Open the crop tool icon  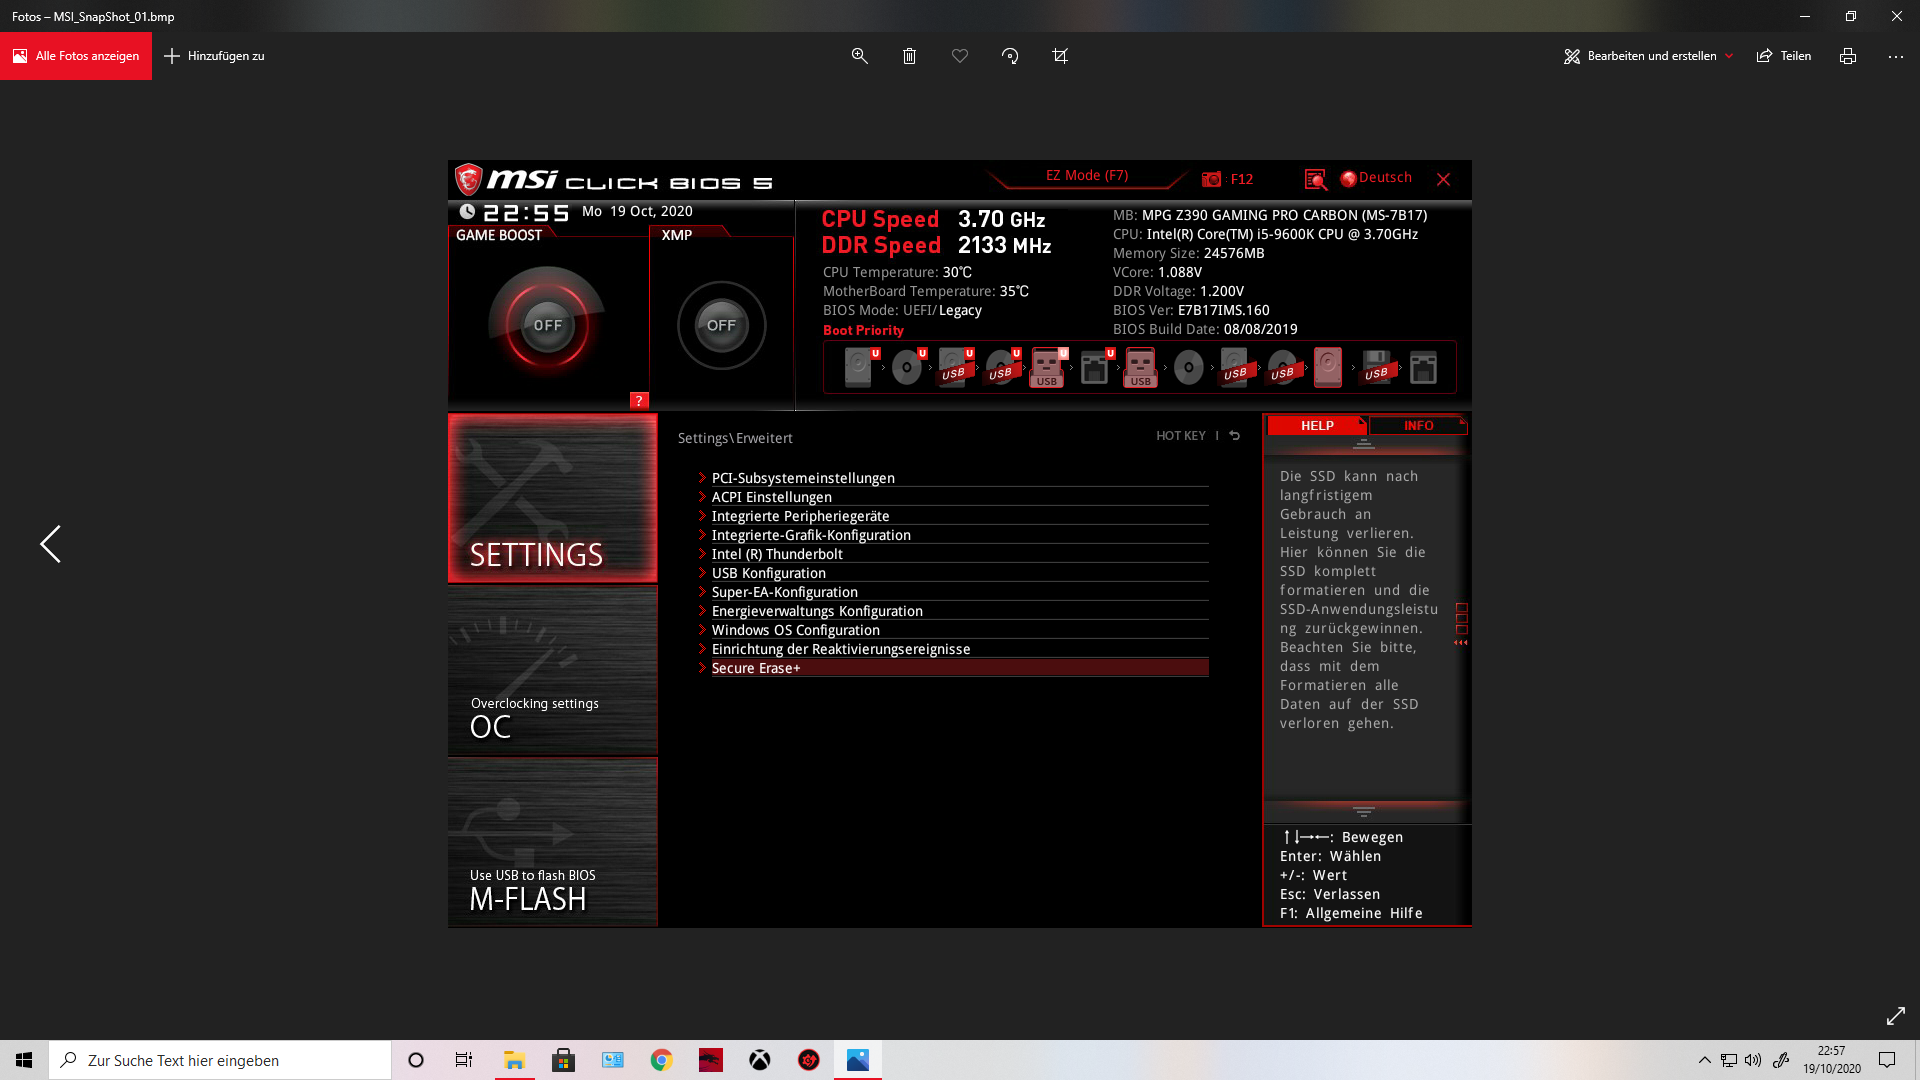click(1060, 56)
